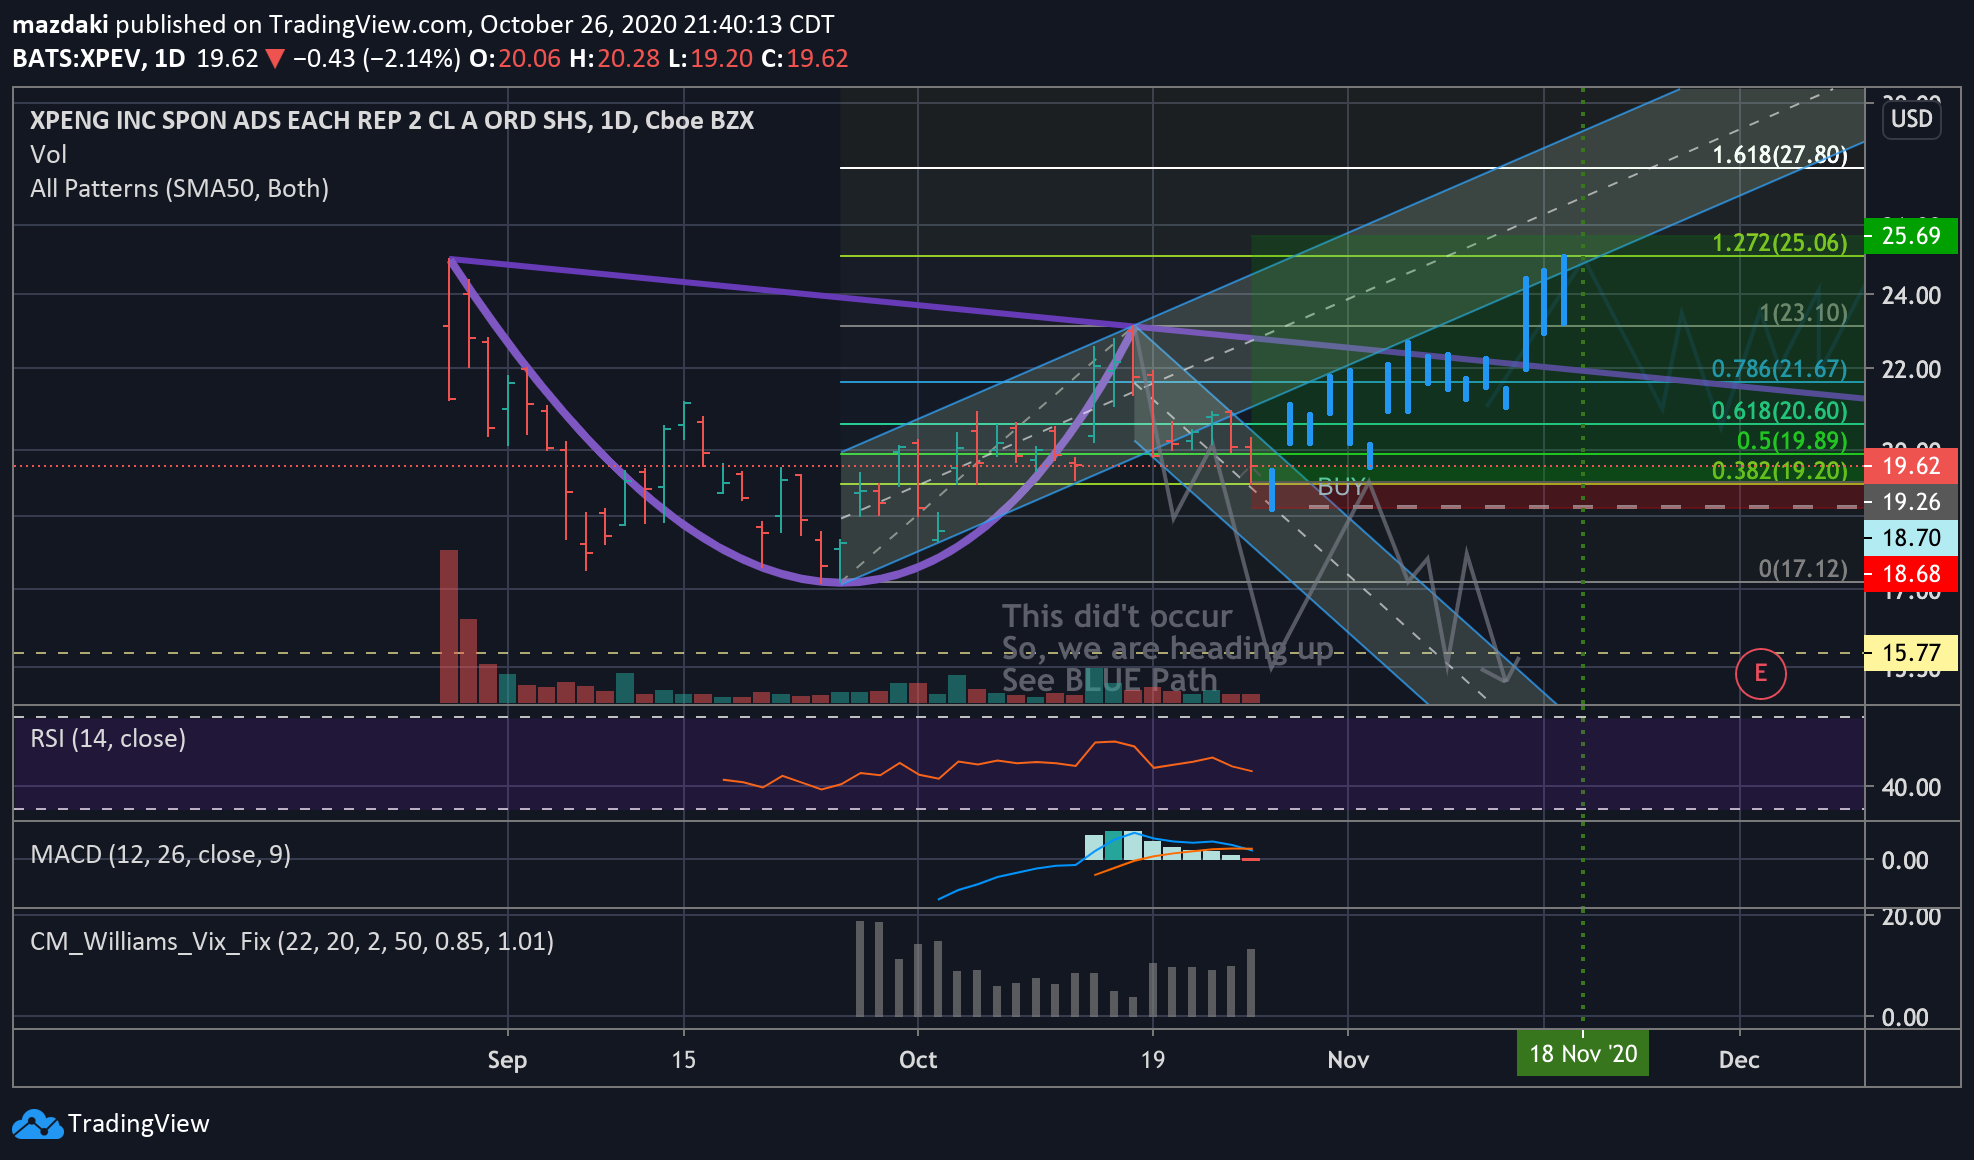Click the CM_Williams_Vix_Fix indicator label
The width and height of the screenshot is (1974, 1160).
point(292,942)
